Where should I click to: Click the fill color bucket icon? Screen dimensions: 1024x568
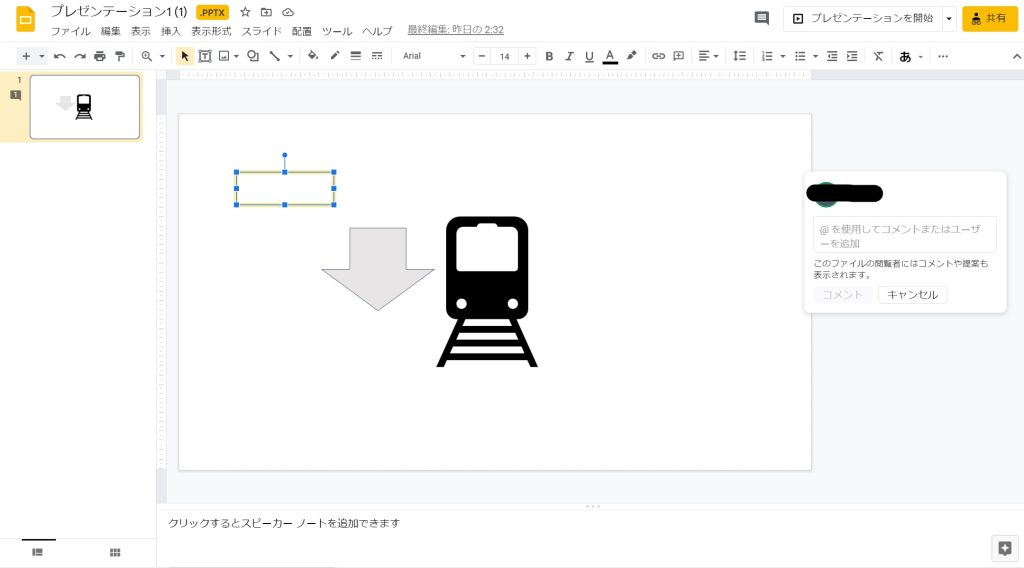click(313, 56)
